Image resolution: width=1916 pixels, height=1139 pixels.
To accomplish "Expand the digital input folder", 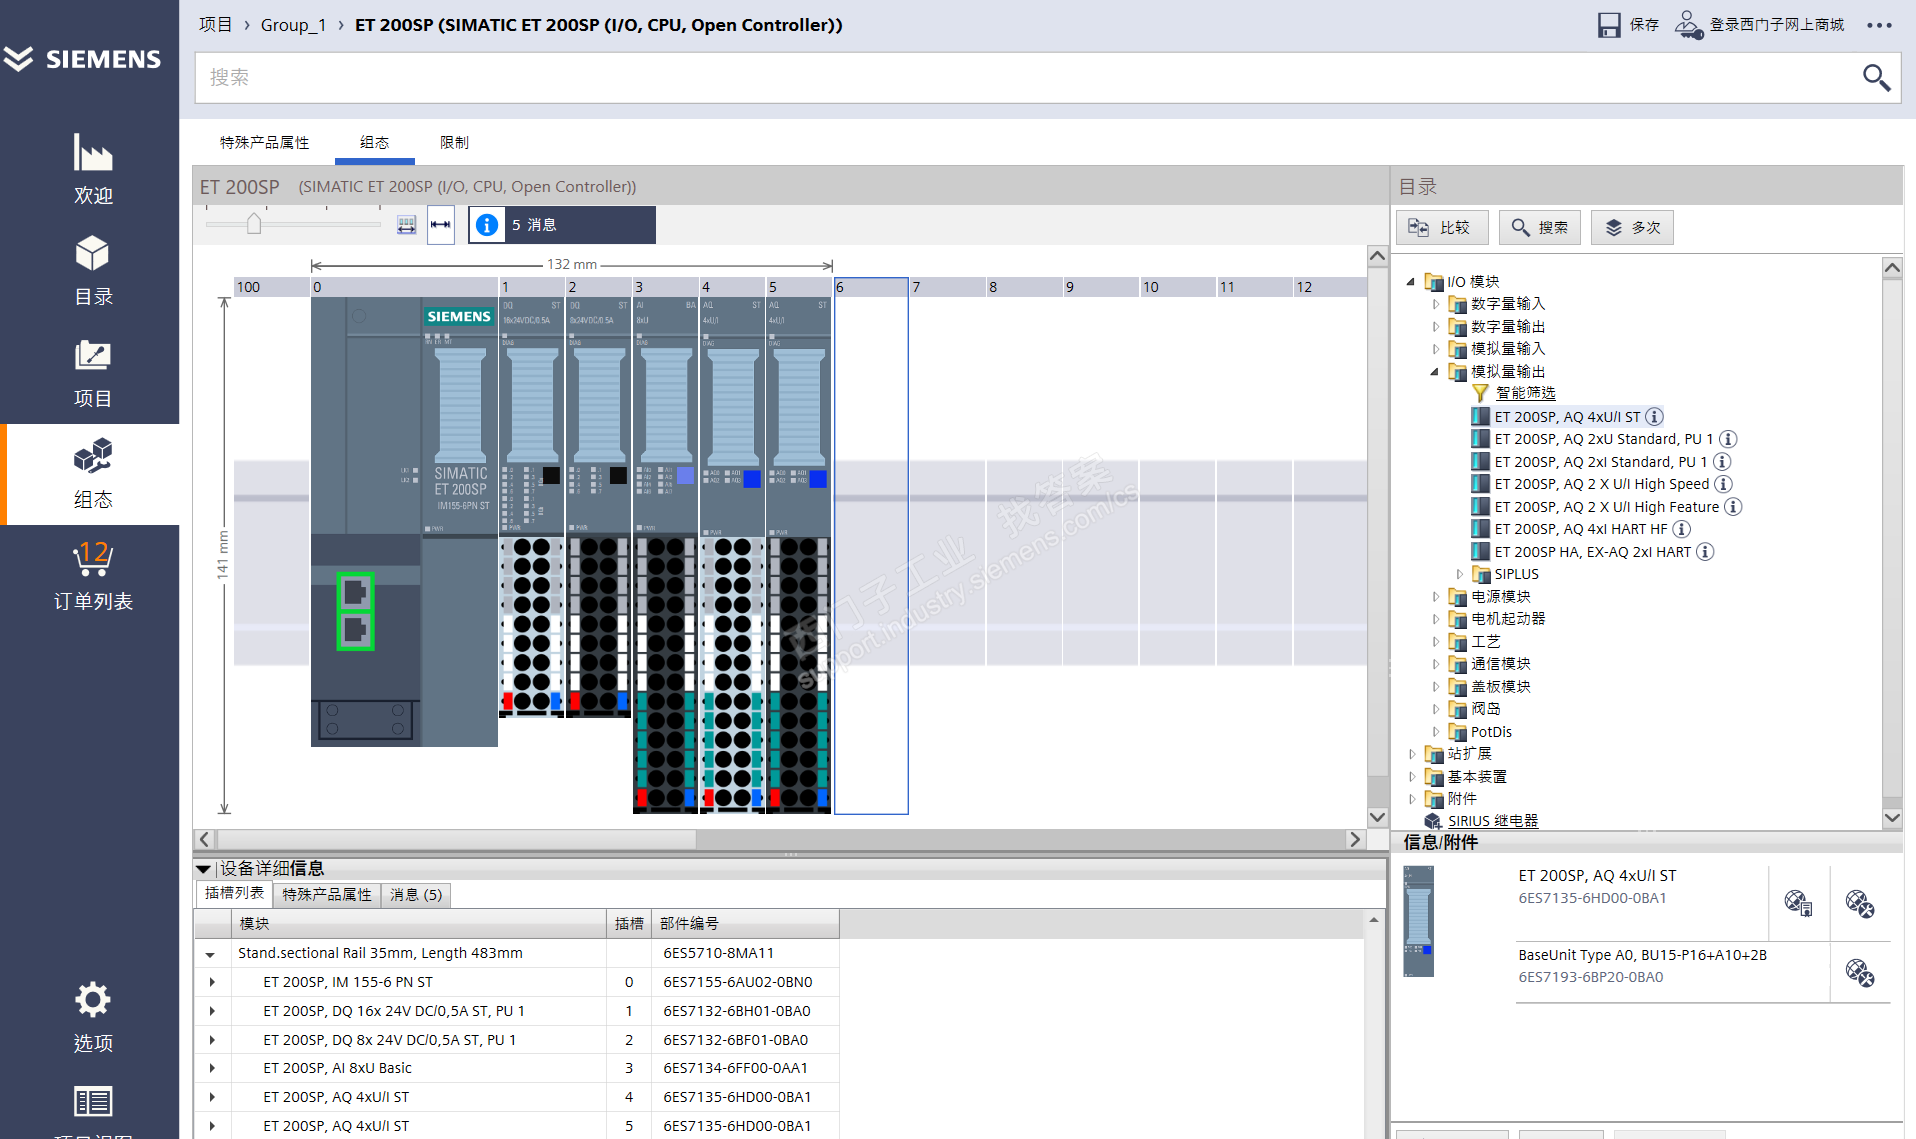I will tap(1435, 304).
